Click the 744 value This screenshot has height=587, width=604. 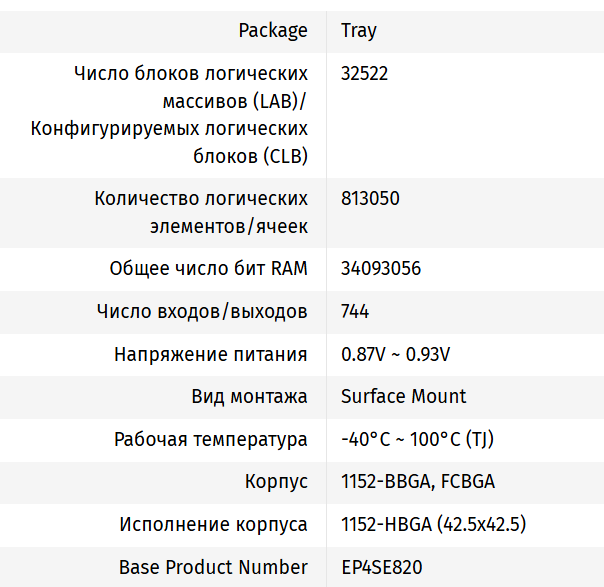[x=355, y=312]
